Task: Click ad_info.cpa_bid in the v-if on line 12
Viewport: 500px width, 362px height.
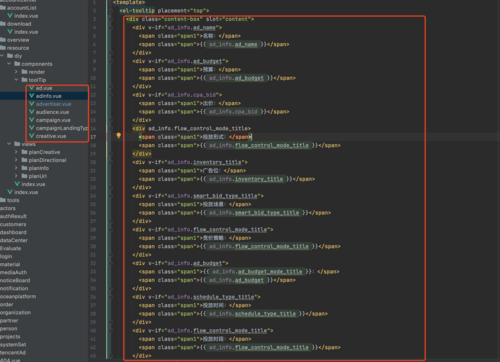Action: [191, 95]
